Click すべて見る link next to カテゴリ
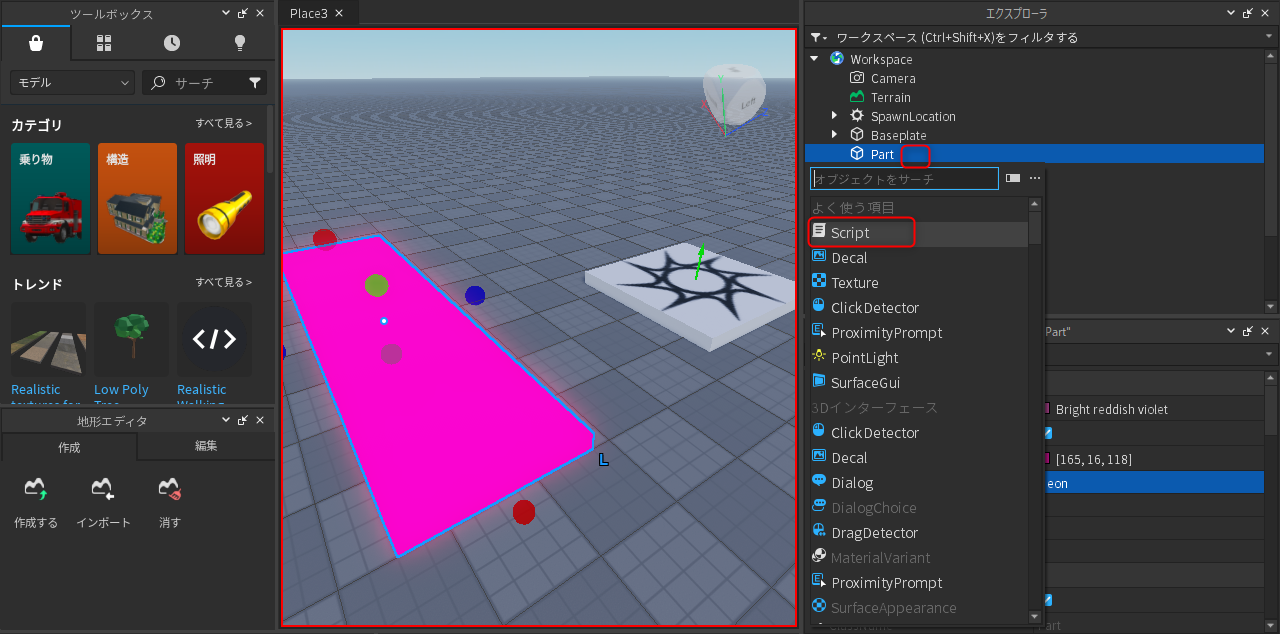 point(223,123)
